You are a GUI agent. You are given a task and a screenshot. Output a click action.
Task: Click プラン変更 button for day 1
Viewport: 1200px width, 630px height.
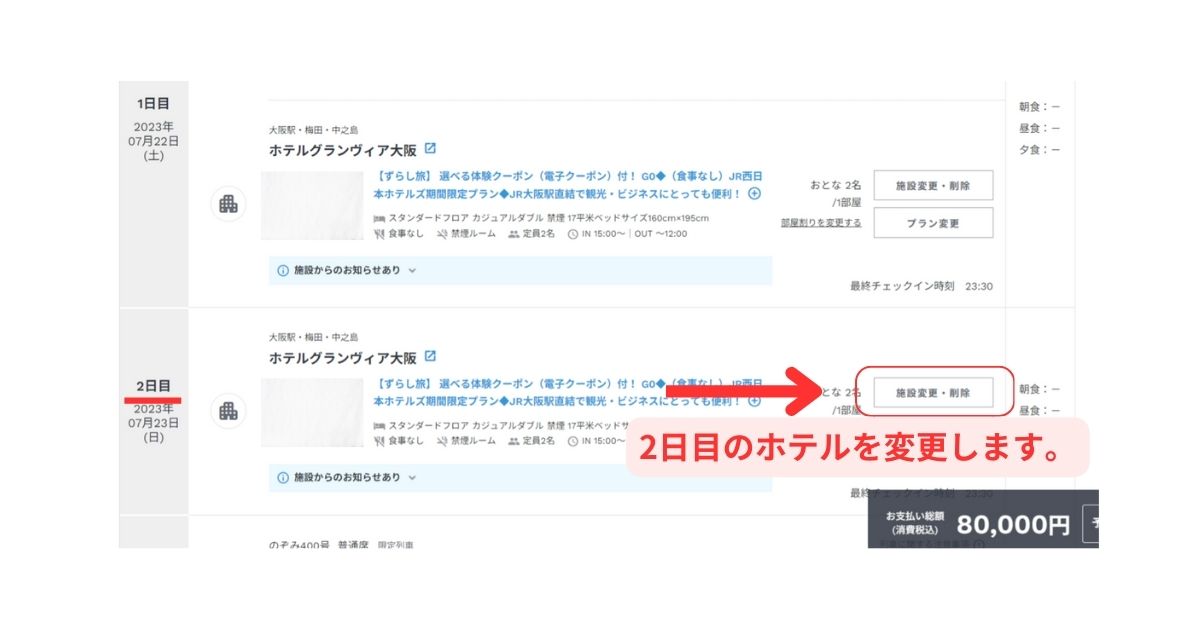coord(932,223)
